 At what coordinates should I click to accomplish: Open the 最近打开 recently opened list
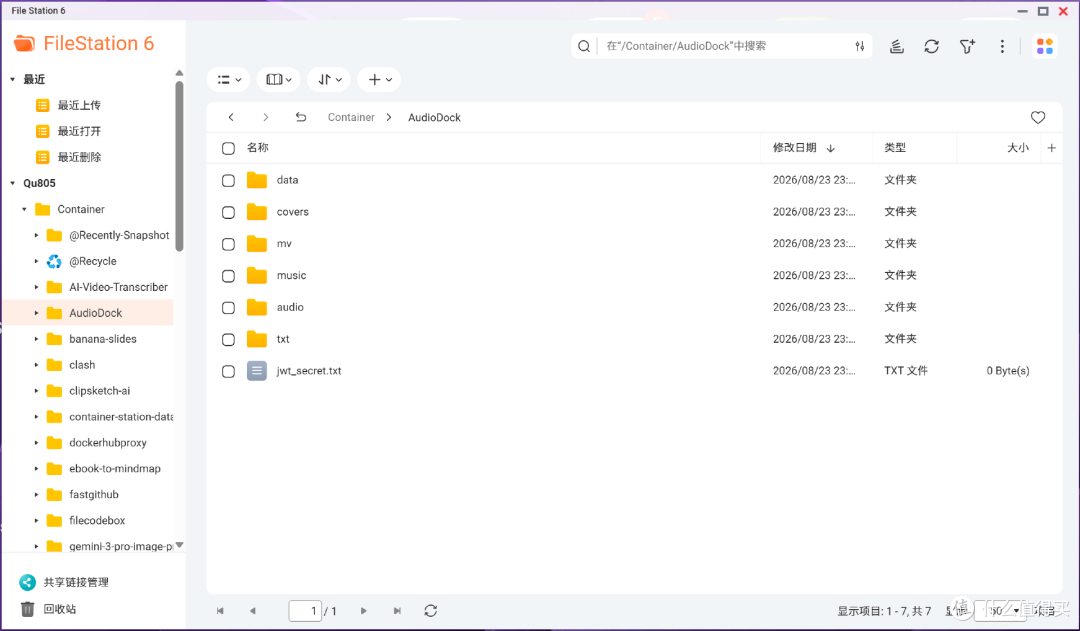click(x=79, y=131)
